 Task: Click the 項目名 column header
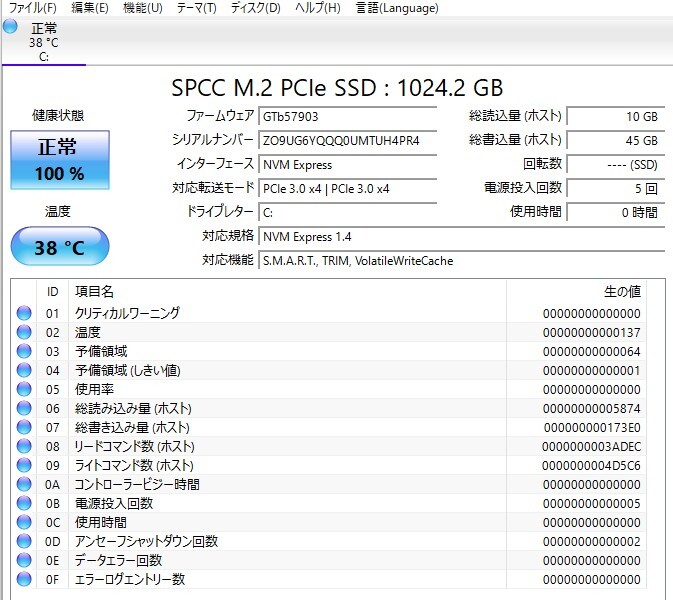click(x=95, y=291)
